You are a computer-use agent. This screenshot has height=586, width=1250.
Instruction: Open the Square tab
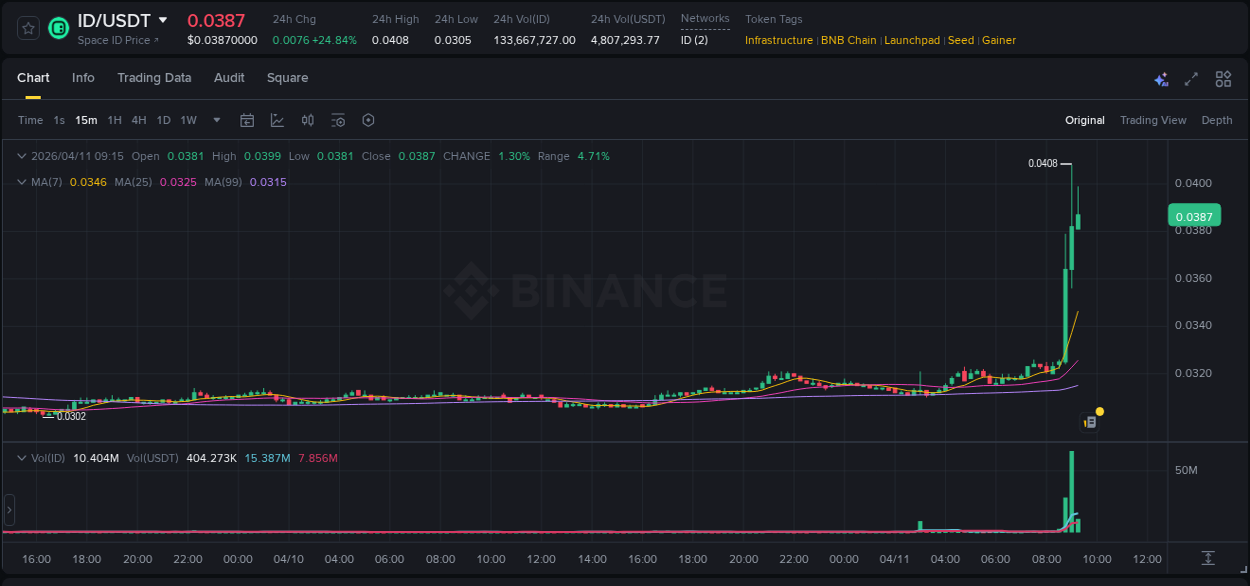click(x=287, y=78)
